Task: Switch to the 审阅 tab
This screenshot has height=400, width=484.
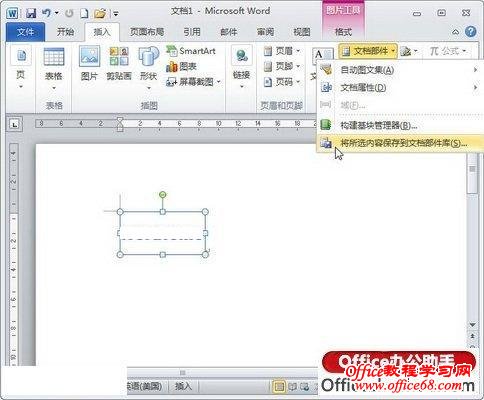Action: tap(265, 32)
